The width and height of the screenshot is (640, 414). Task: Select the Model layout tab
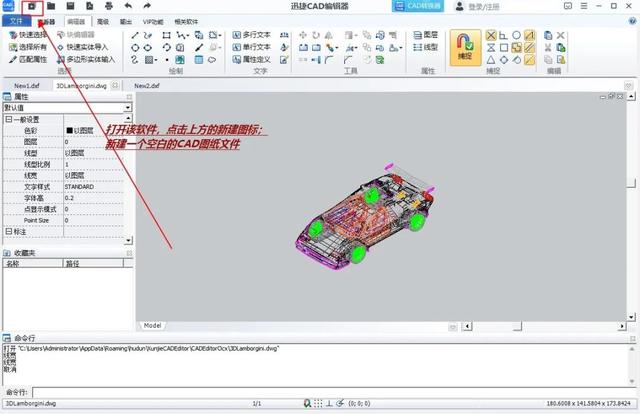(x=152, y=326)
